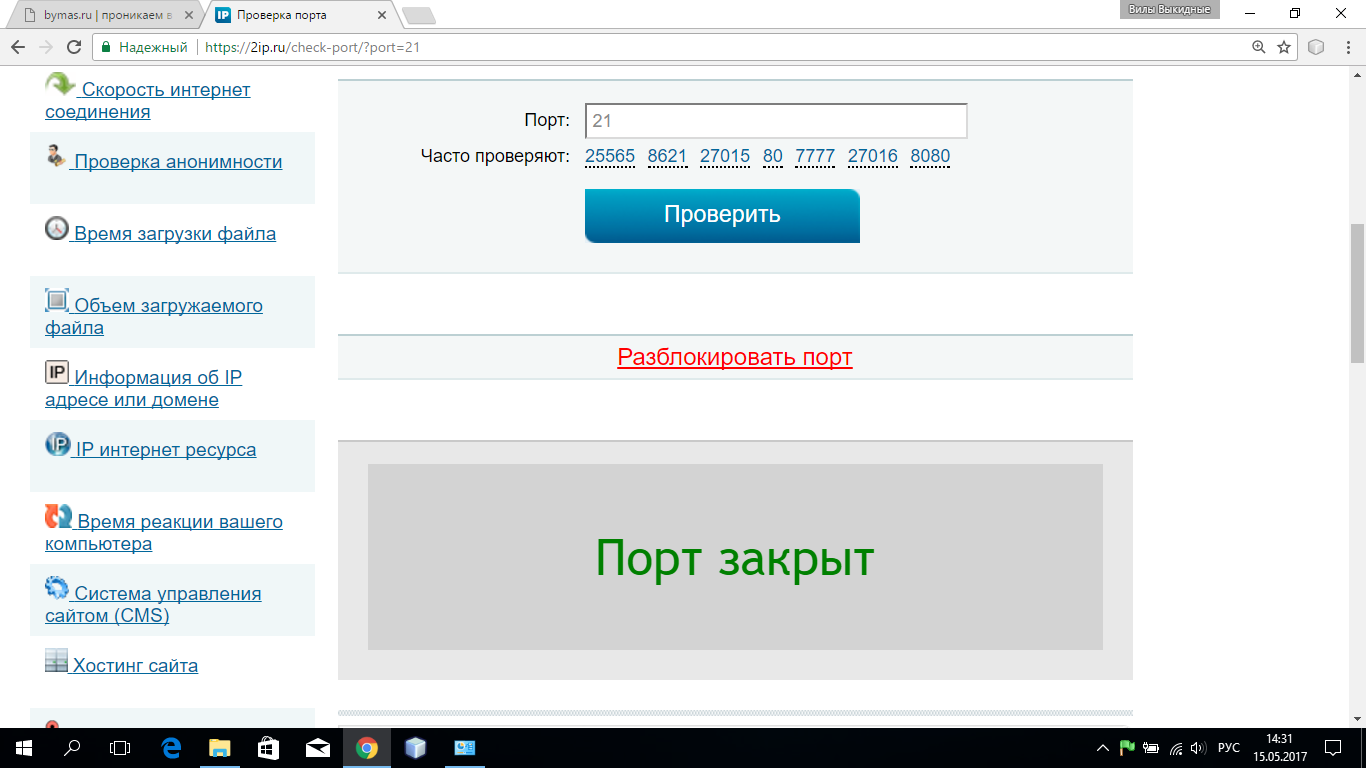Click the page vertical scrollbar thumb

(x=1357, y=293)
